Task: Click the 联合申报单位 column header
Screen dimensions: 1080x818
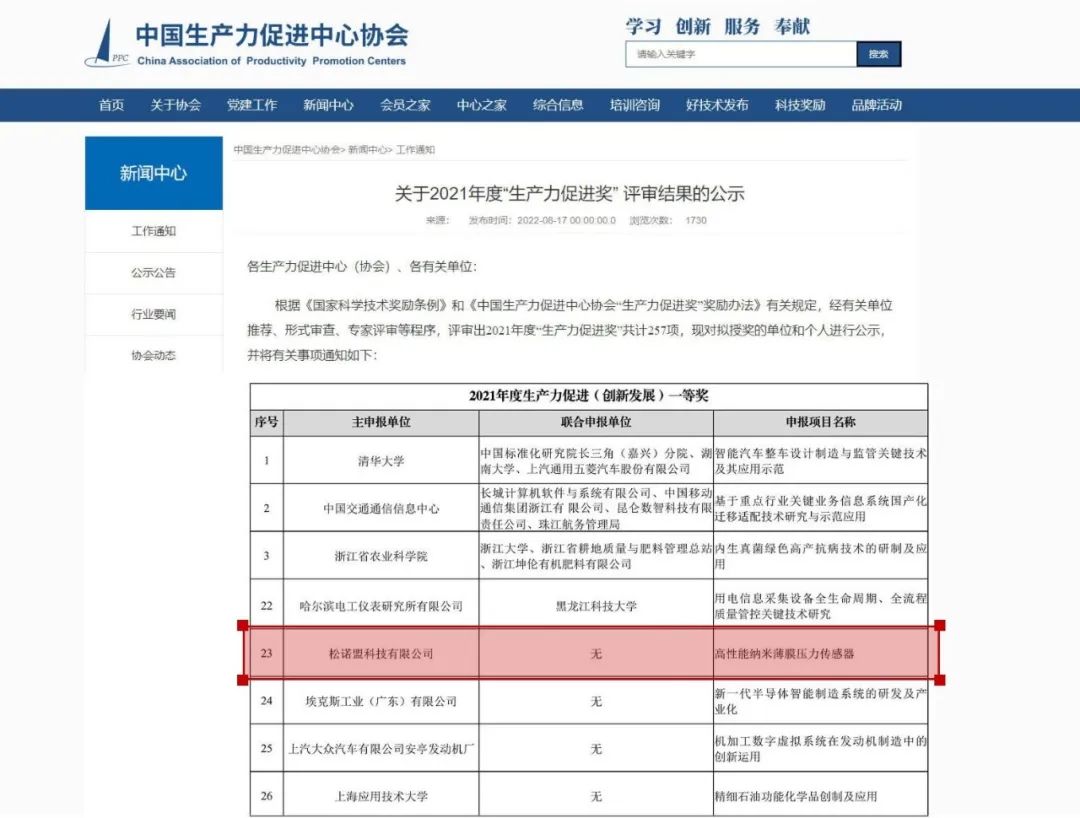Action: 596,422
